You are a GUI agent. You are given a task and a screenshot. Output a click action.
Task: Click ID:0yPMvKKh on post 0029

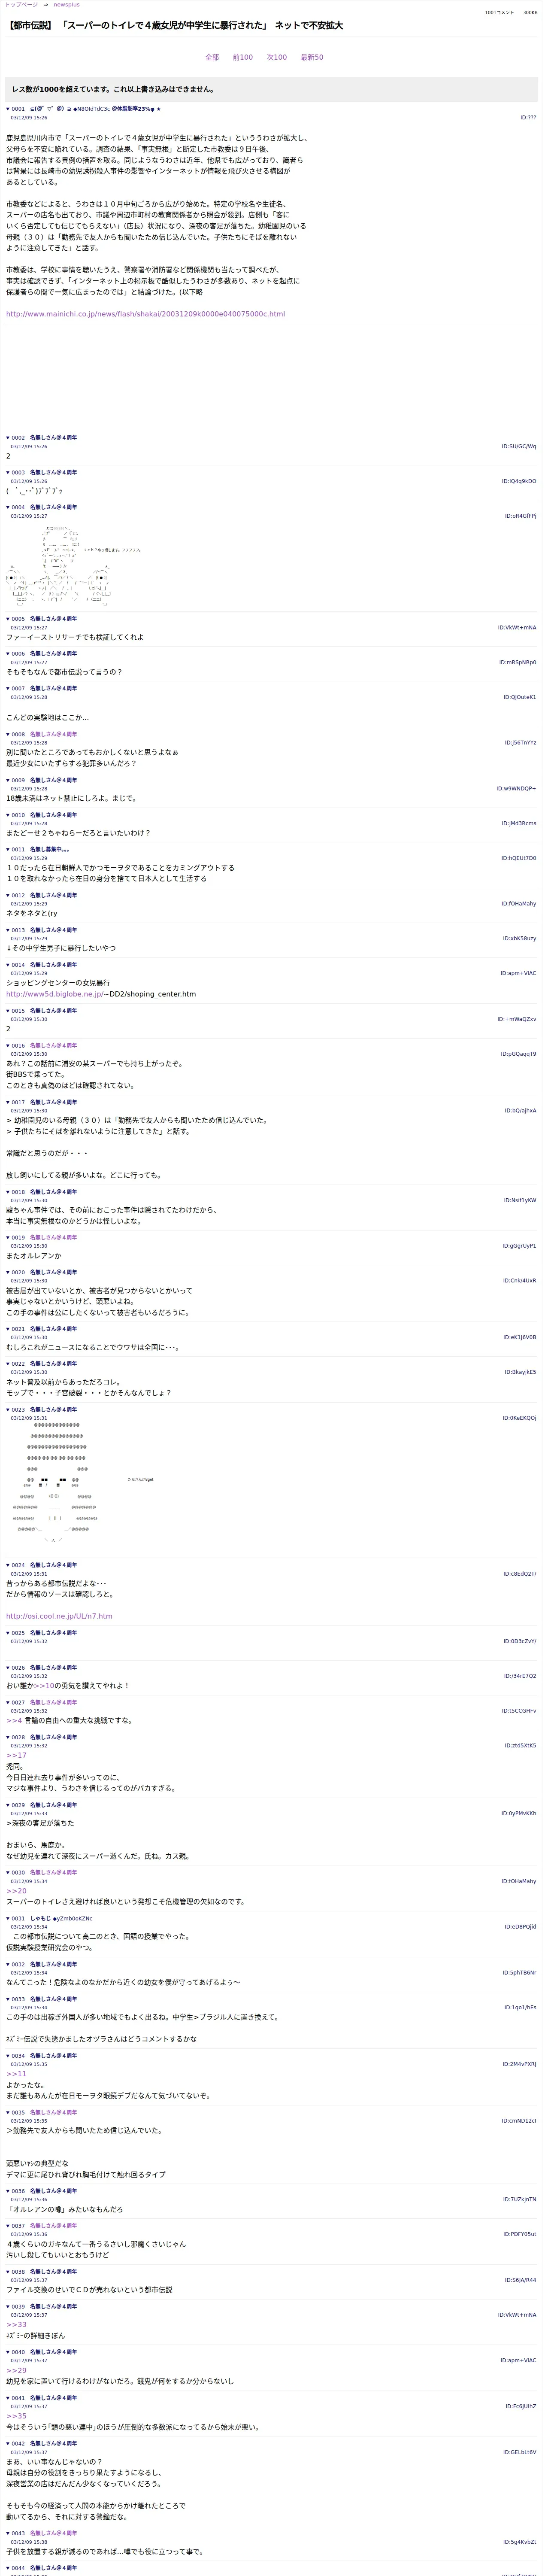[x=519, y=1813]
